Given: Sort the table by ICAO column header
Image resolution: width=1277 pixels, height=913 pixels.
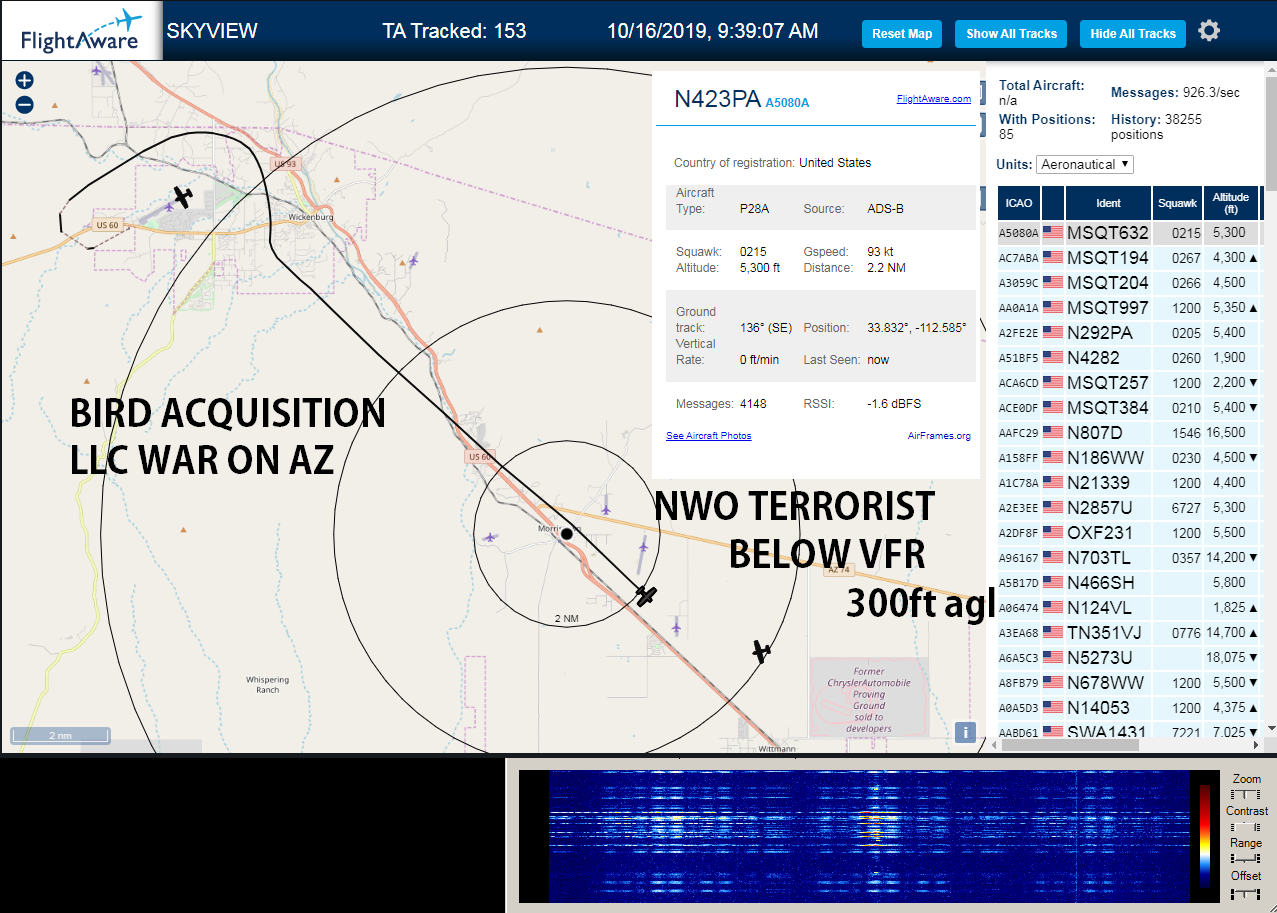Looking at the screenshot, I should 1019,203.
